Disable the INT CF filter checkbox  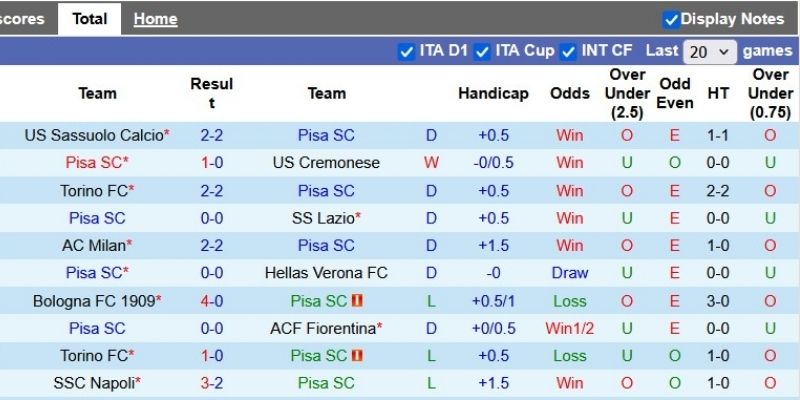(569, 51)
